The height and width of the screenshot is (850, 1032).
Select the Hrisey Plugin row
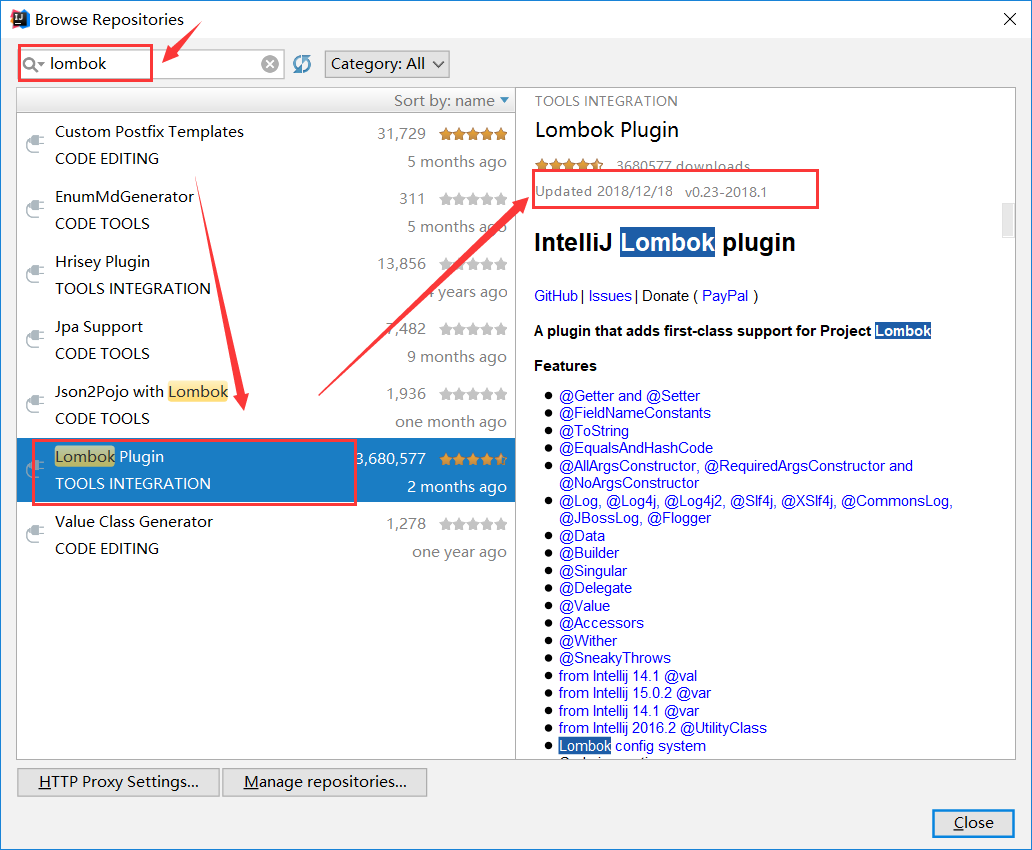pos(266,275)
